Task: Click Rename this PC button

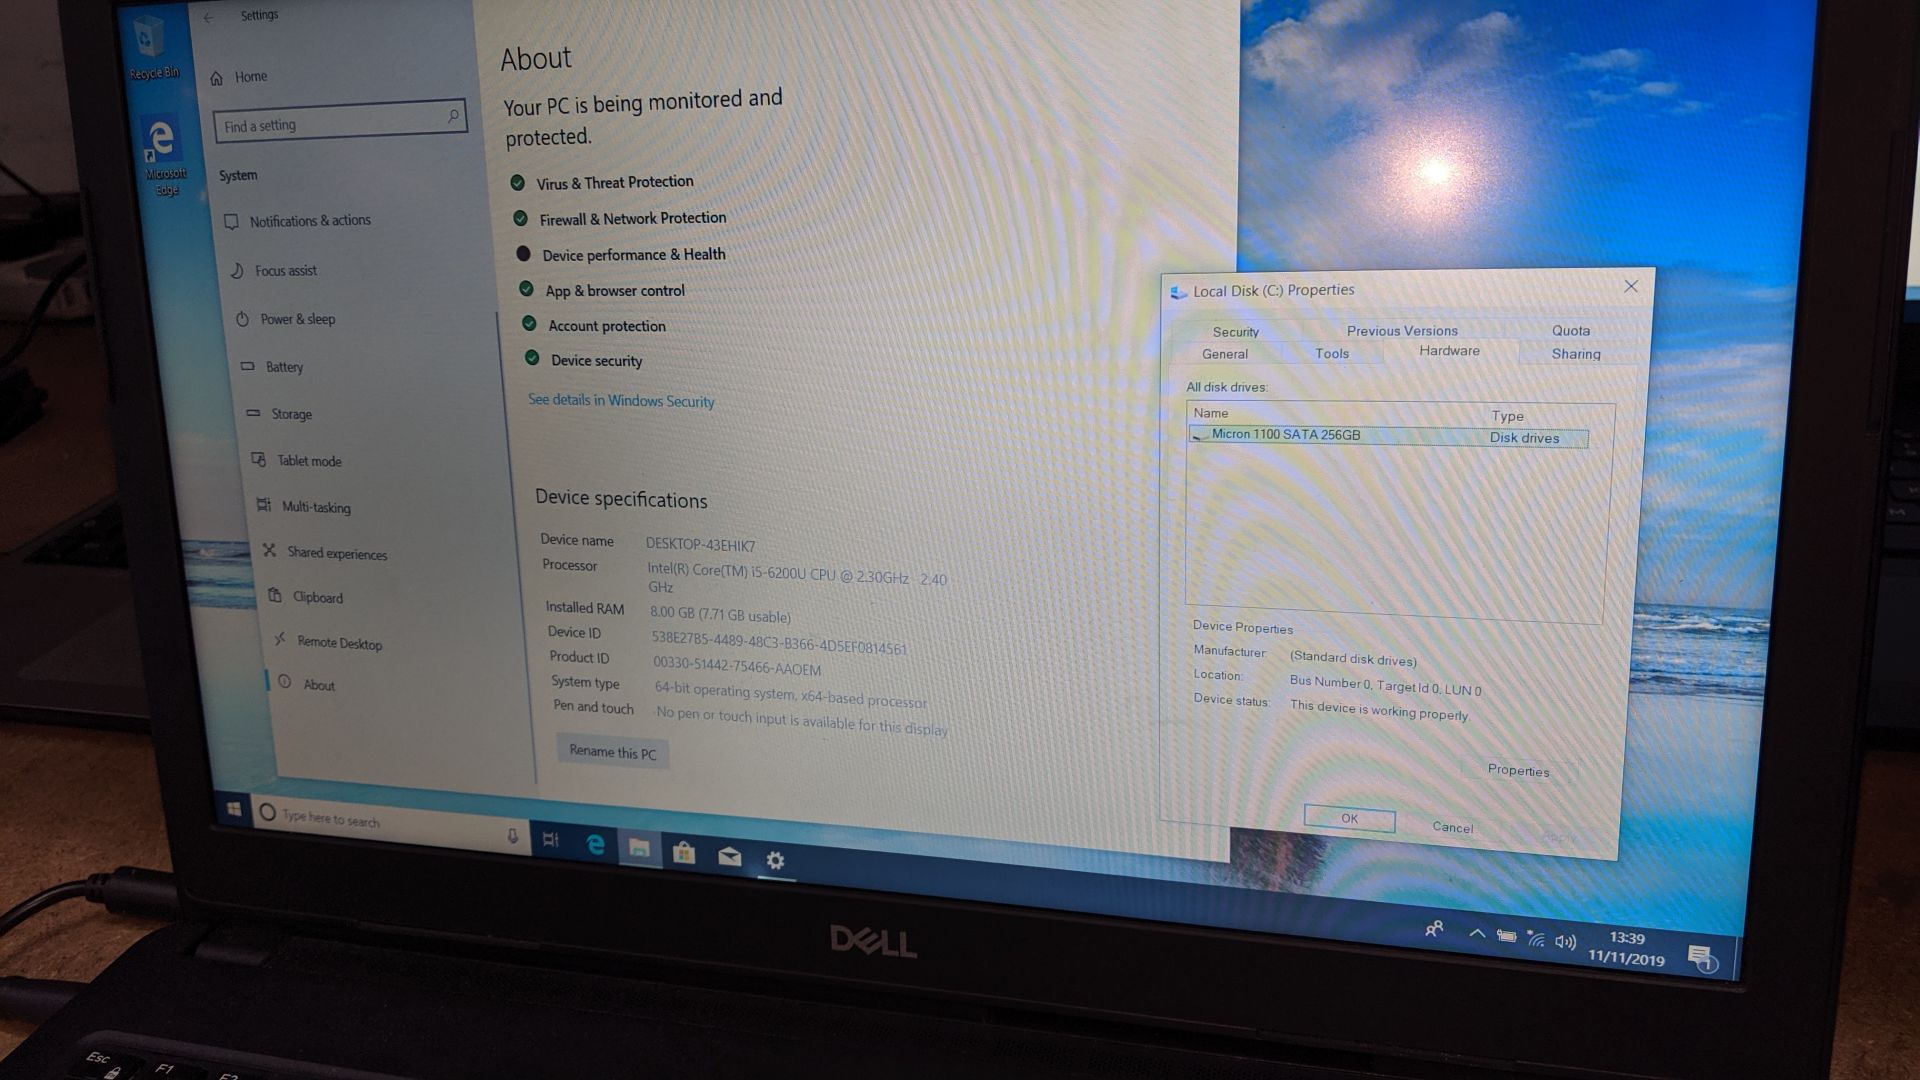Action: tap(611, 752)
